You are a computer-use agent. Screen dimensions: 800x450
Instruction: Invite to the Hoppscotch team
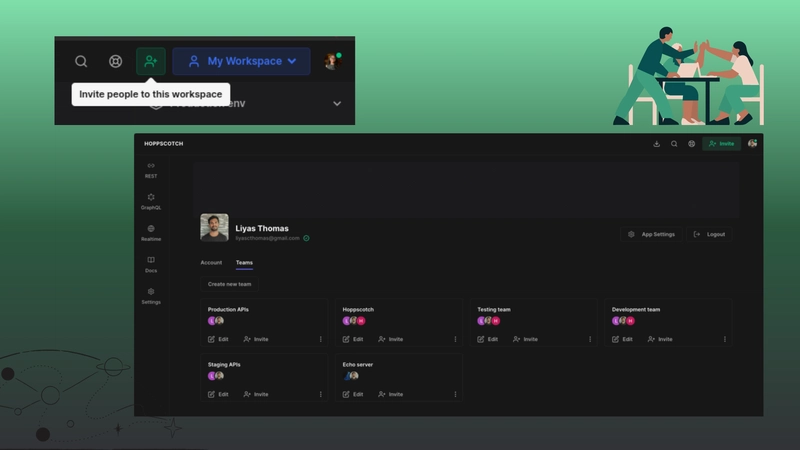click(x=391, y=339)
